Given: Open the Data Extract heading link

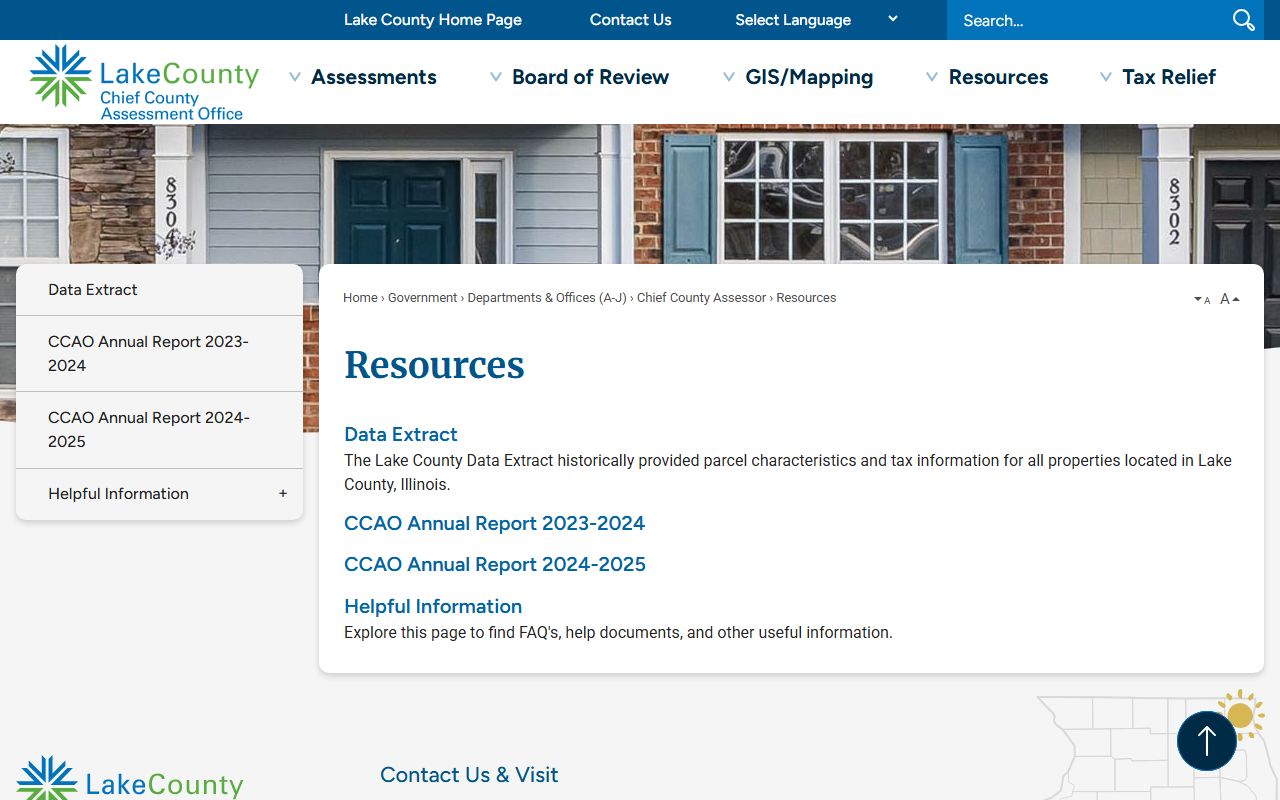Looking at the screenshot, I should pyautogui.click(x=401, y=435).
